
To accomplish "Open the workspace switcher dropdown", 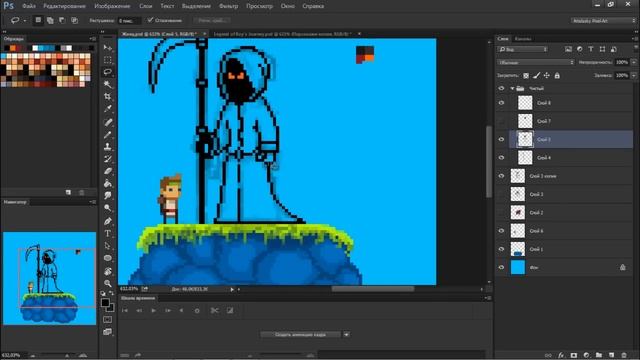I will coord(604,20).
